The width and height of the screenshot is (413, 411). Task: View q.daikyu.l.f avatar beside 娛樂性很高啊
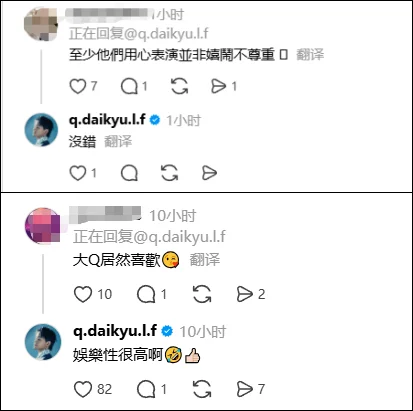[43, 342]
